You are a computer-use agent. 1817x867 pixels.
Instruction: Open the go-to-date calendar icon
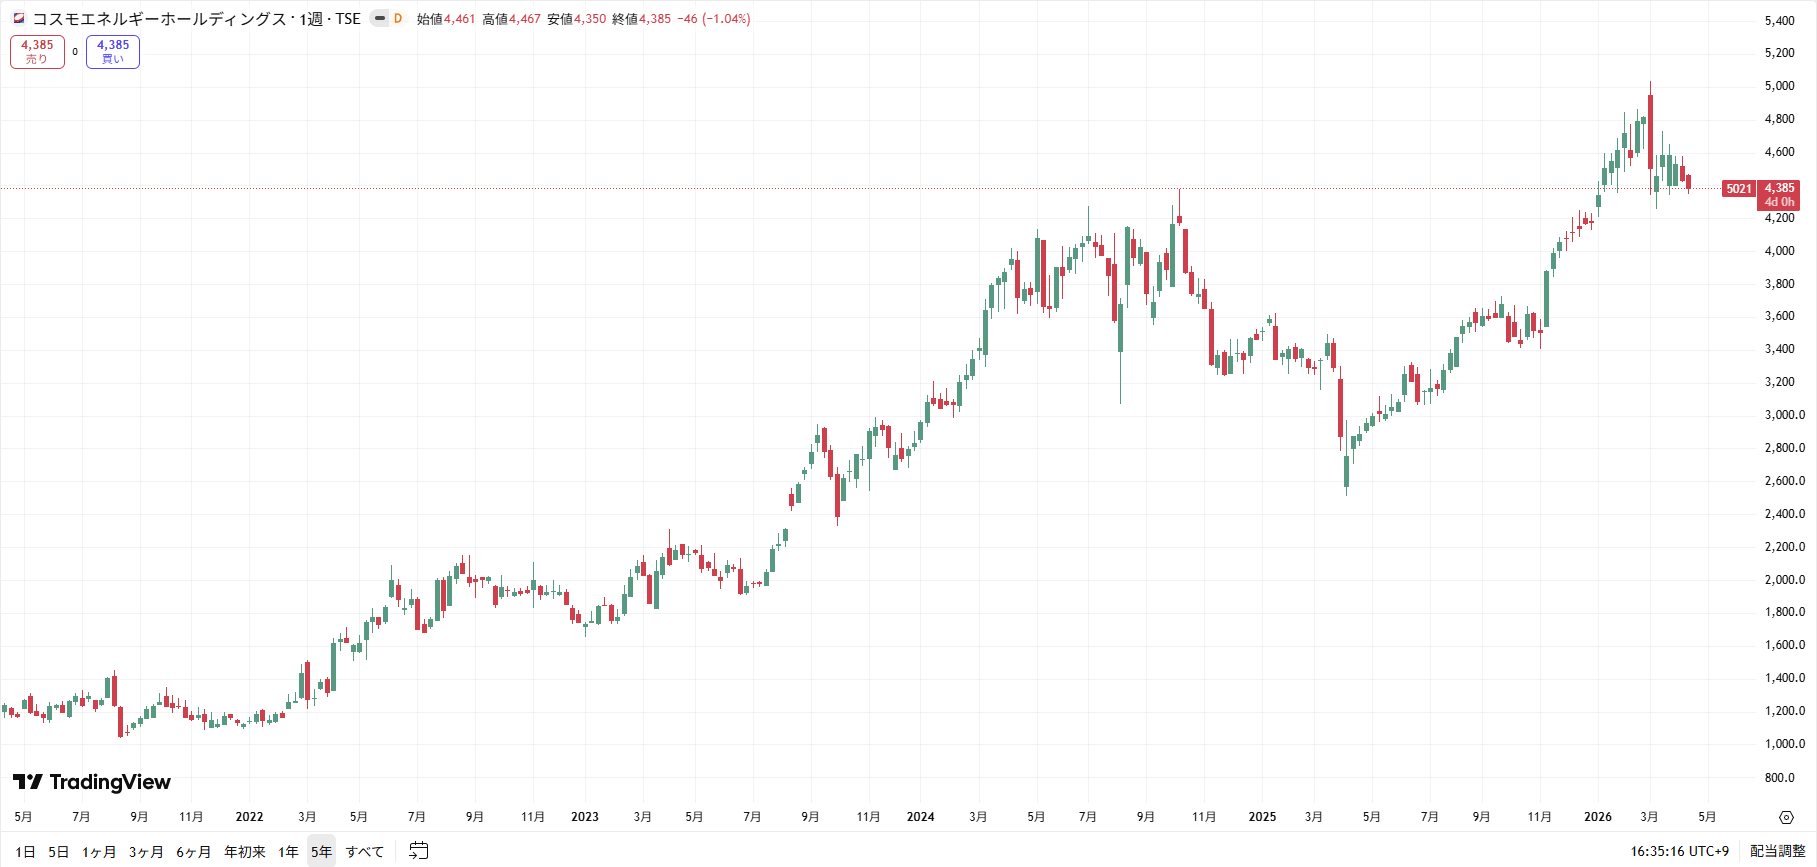click(x=419, y=851)
